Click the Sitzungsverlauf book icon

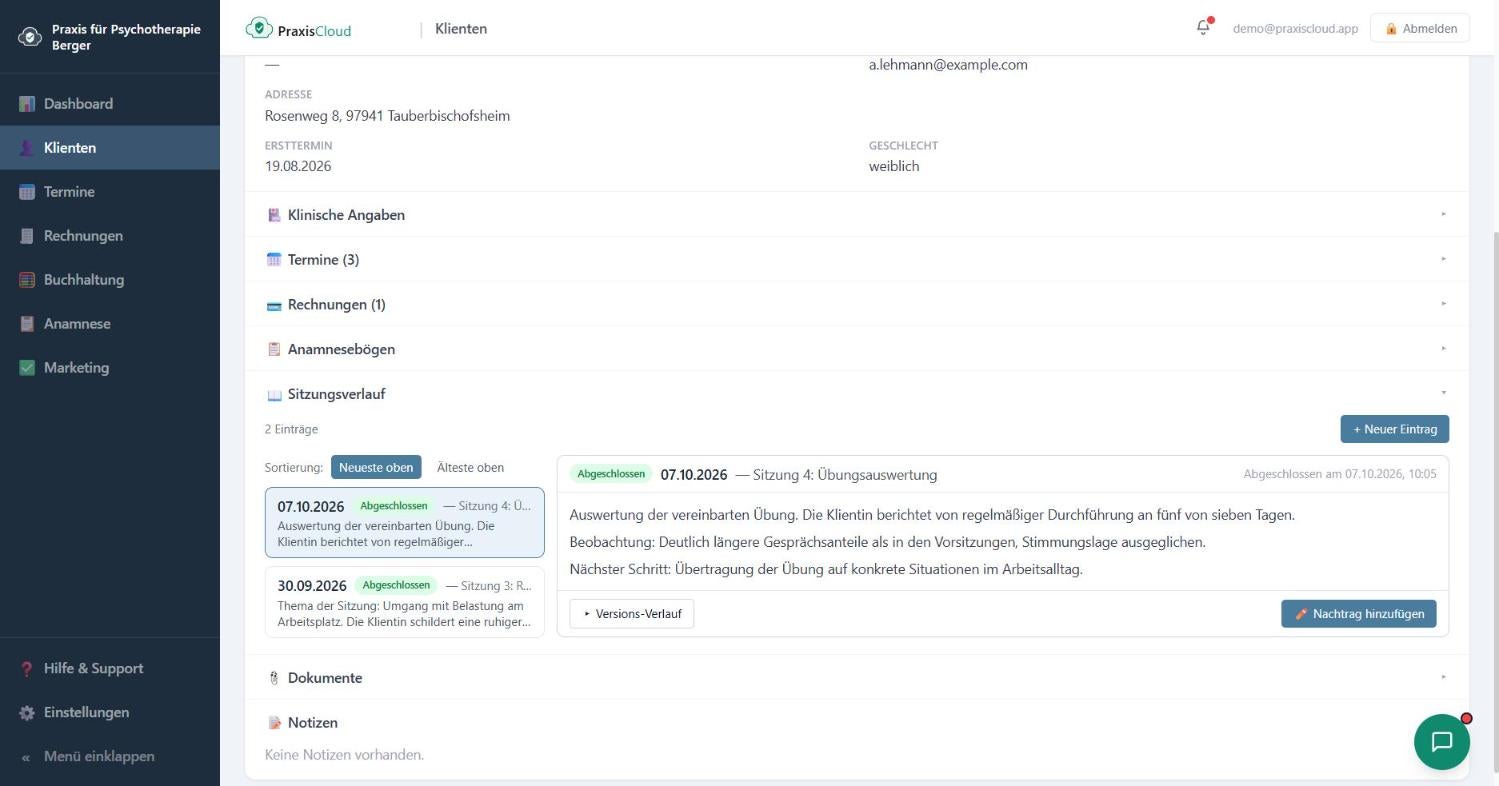coord(274,394)
